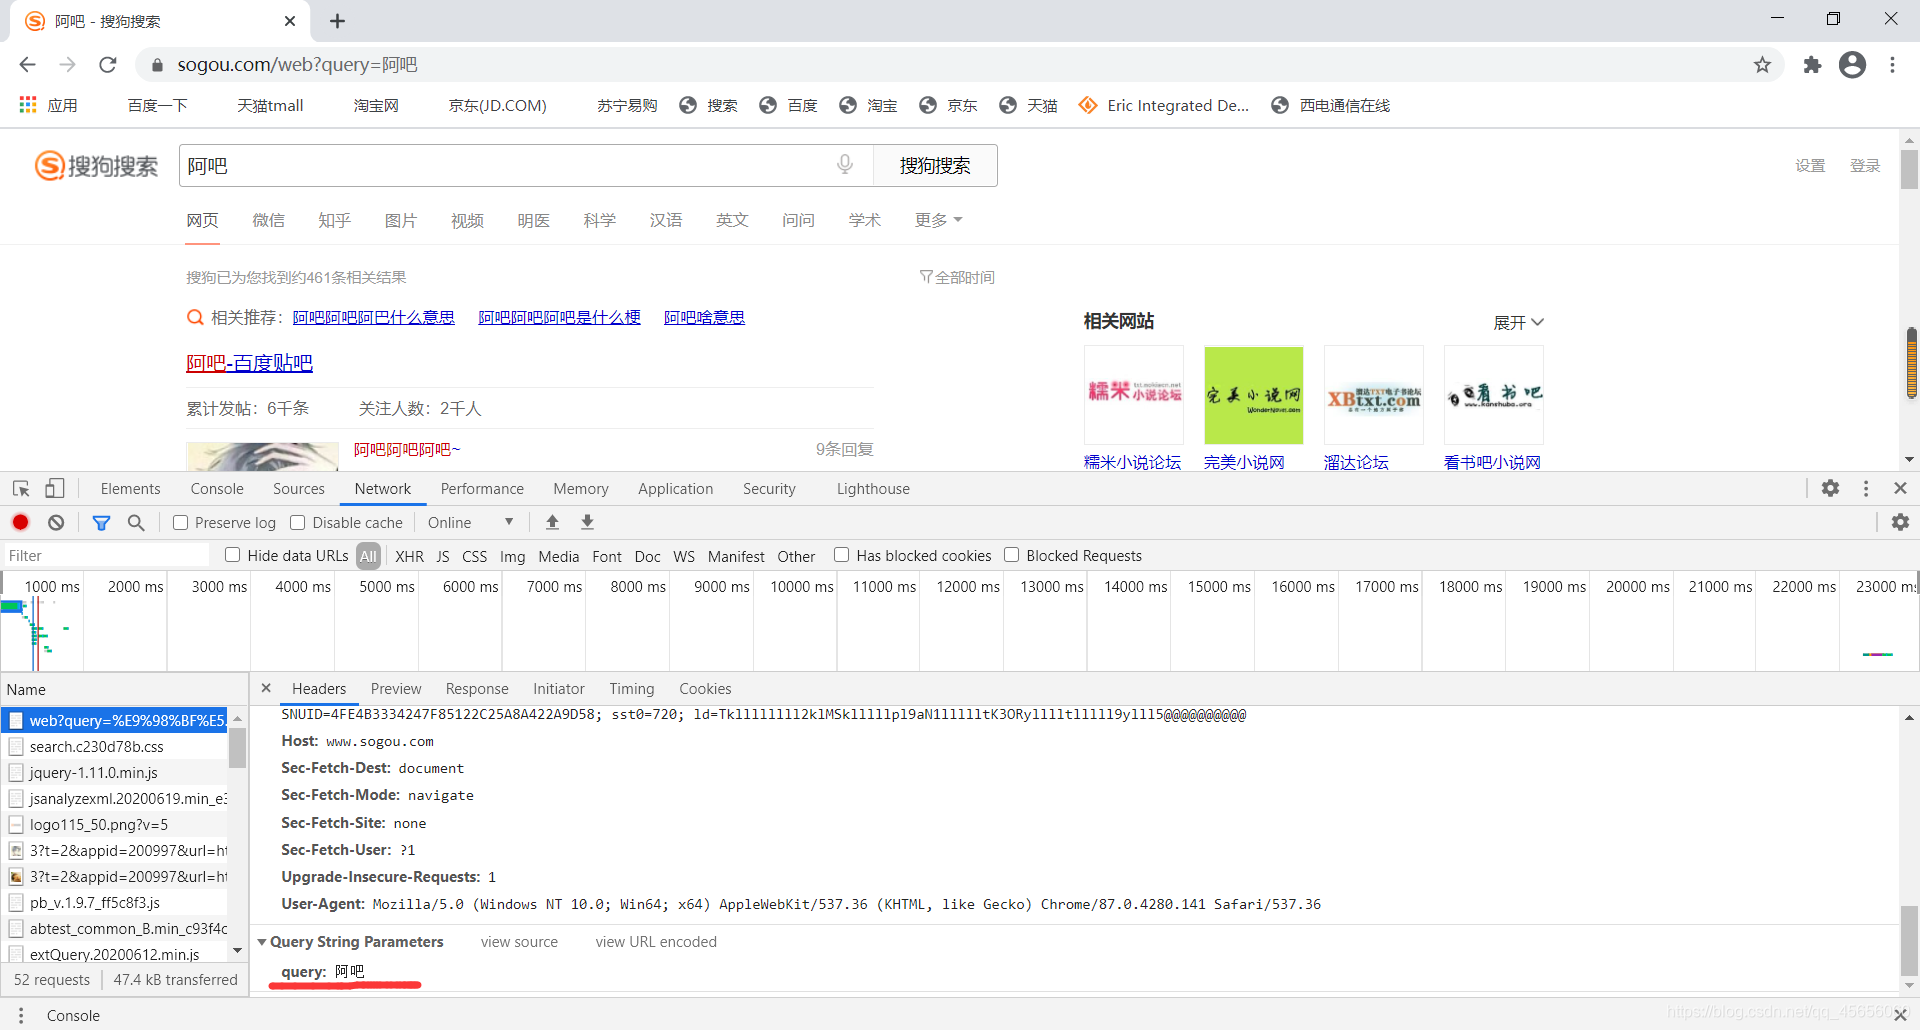The width and height of the screenshot is (1920, 1030).
Task: Open the 阿吧啥意思 suggestion link
Action: 704,317
